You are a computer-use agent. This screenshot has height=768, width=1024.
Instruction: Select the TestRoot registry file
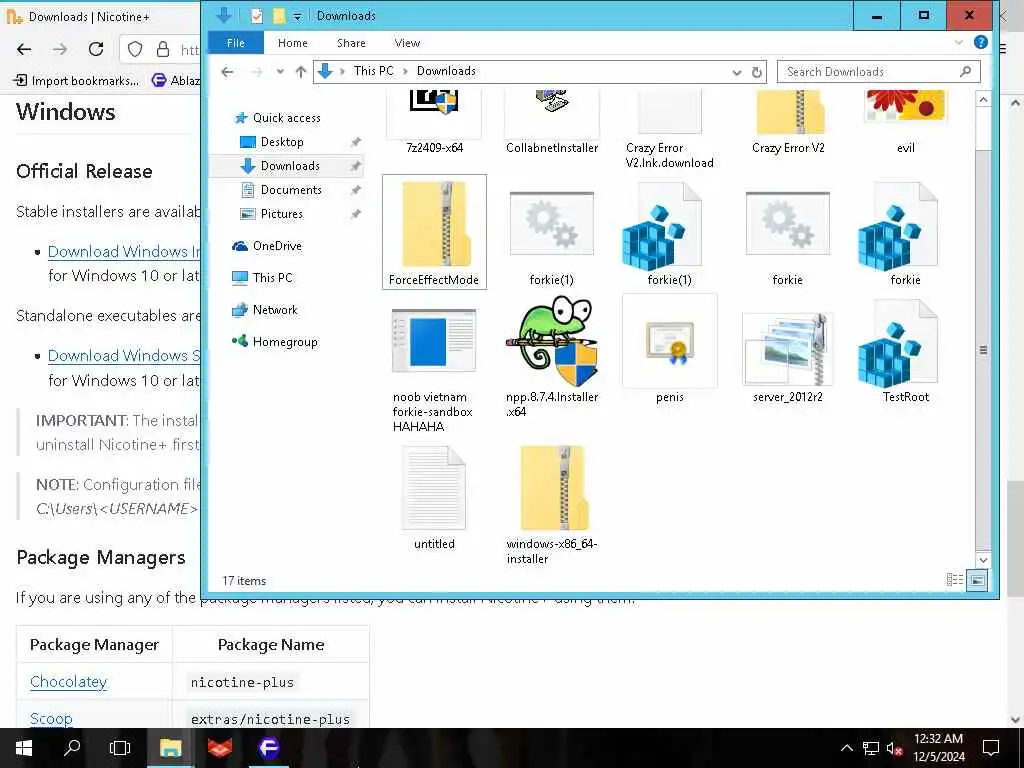(905, 353)
